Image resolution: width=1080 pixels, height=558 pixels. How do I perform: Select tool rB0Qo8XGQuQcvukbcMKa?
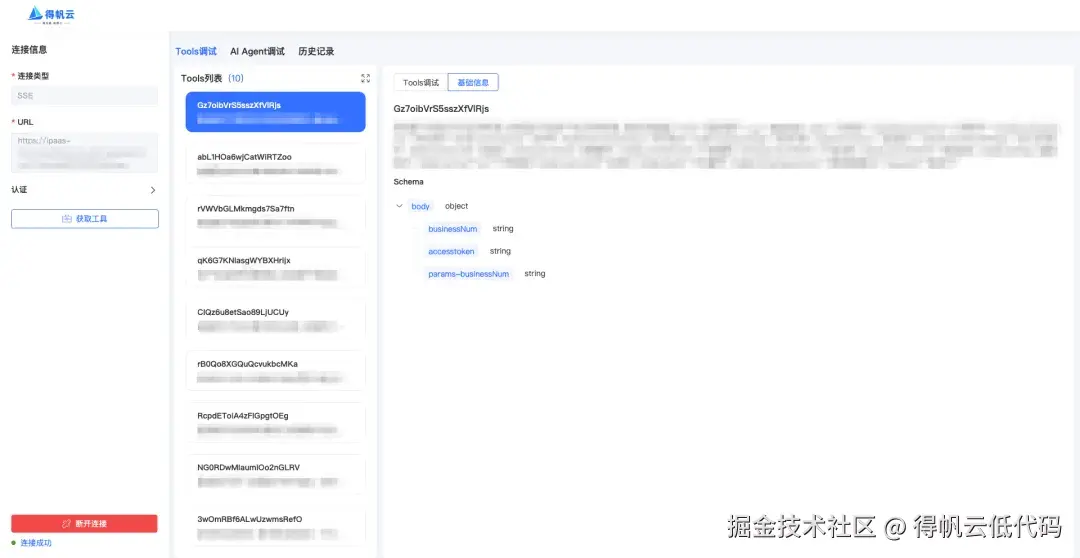tap(276, 371)
